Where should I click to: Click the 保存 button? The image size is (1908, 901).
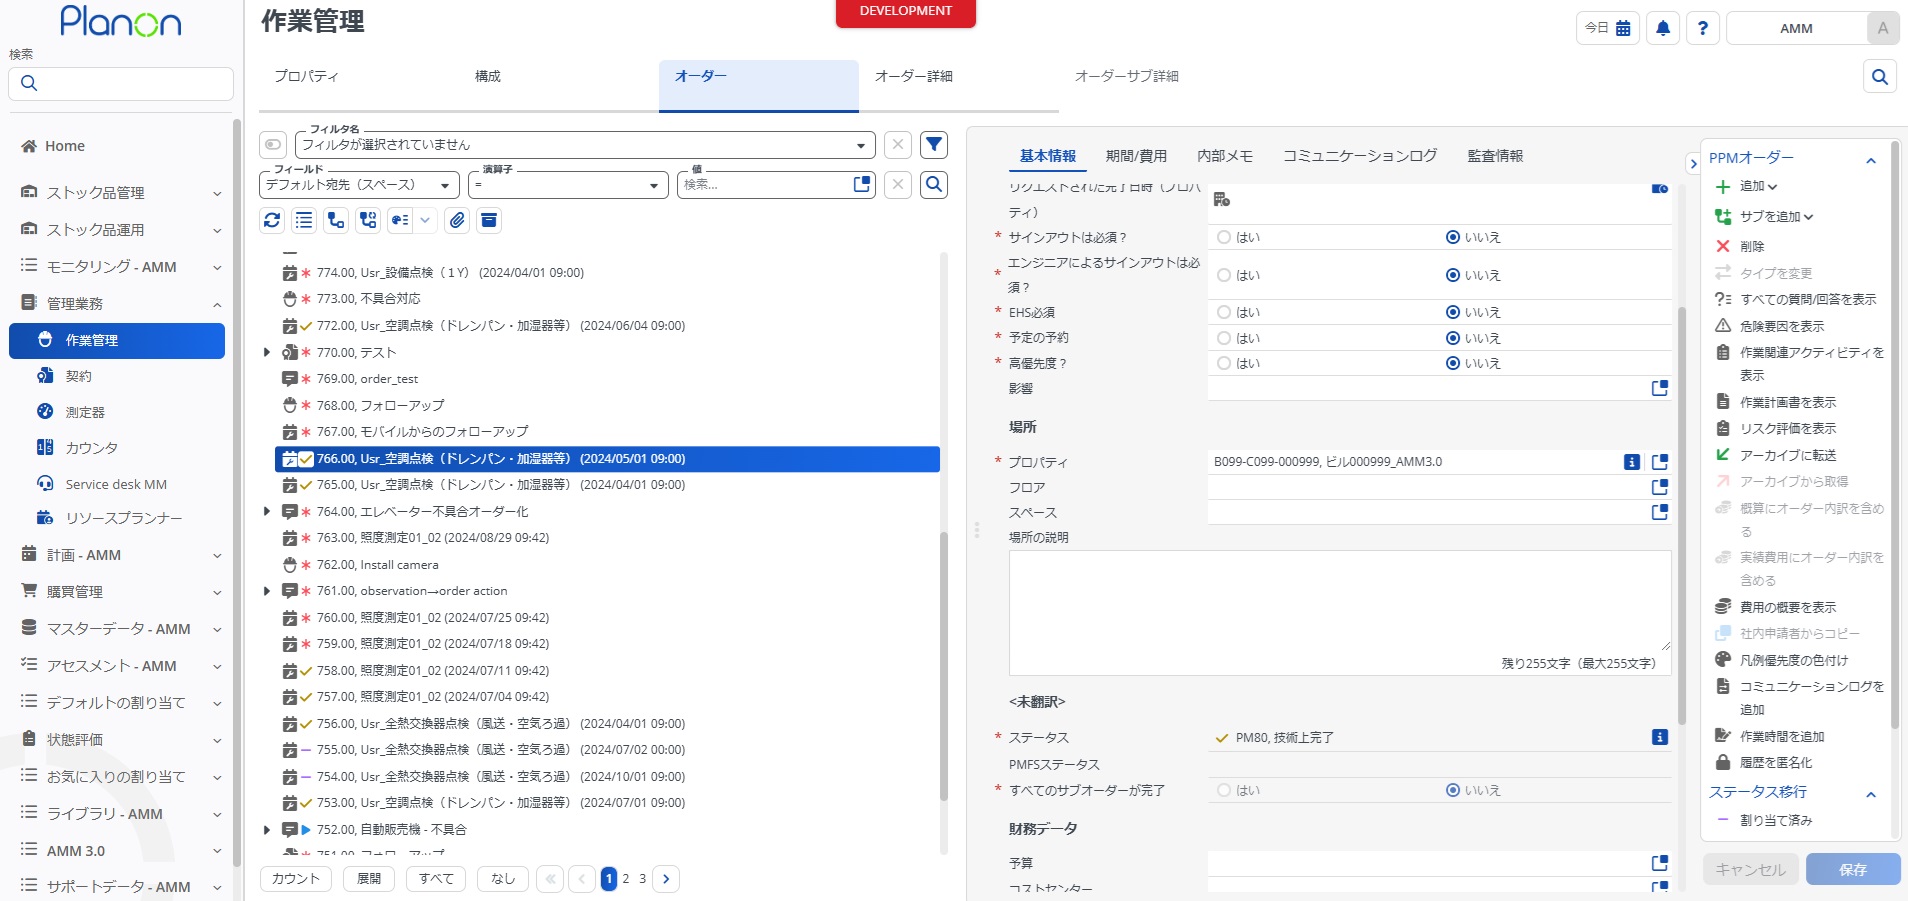pos(1852,868)
